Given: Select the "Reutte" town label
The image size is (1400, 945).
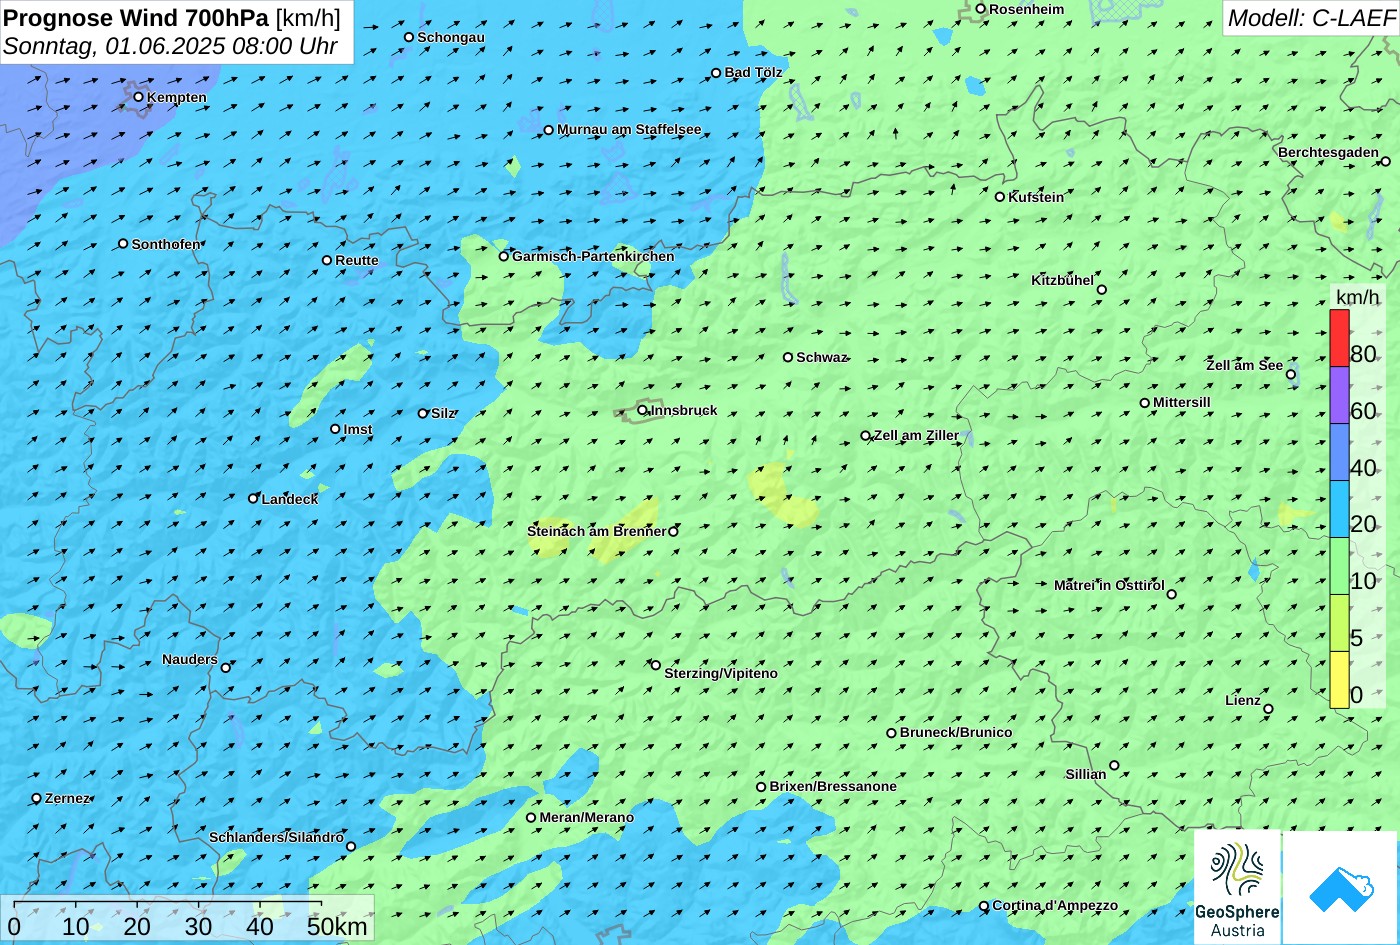Looking at the screenshot, I should coord(357,261).
